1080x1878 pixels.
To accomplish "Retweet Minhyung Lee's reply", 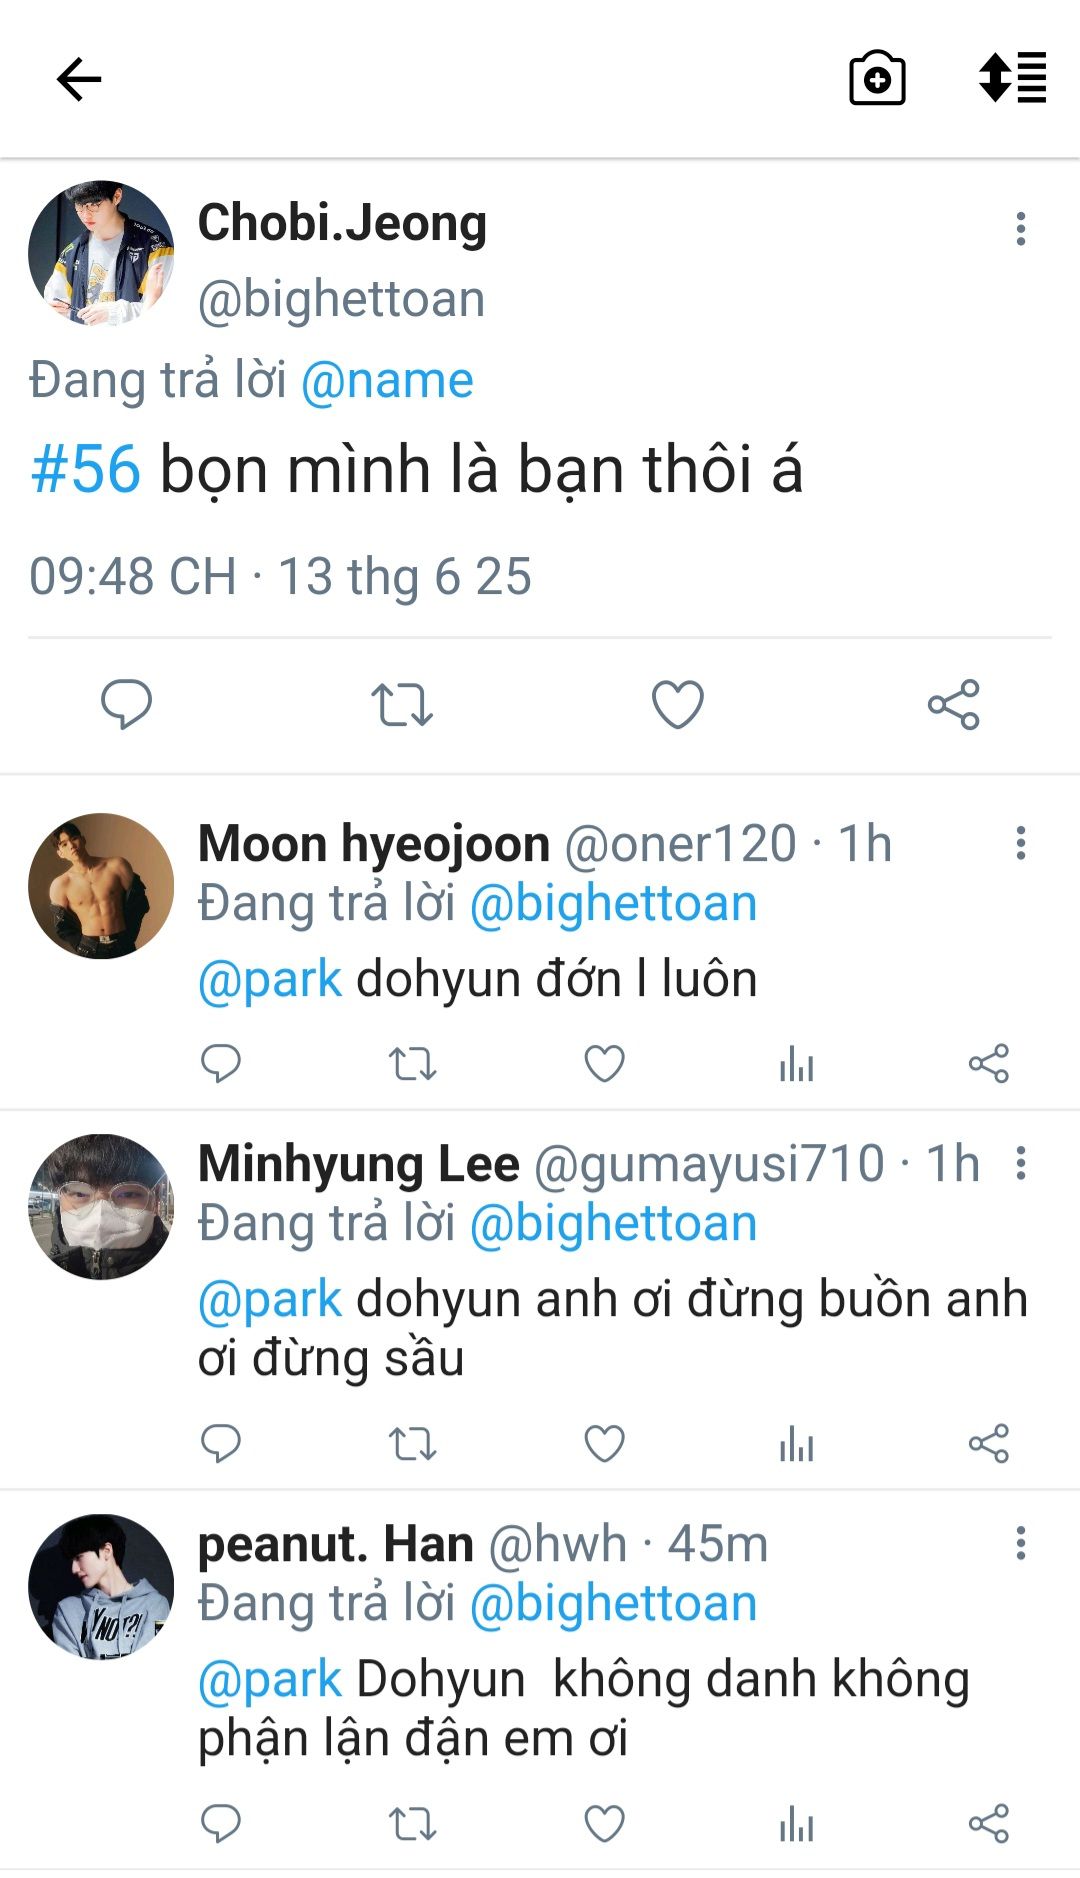I will pos(412,1443).
